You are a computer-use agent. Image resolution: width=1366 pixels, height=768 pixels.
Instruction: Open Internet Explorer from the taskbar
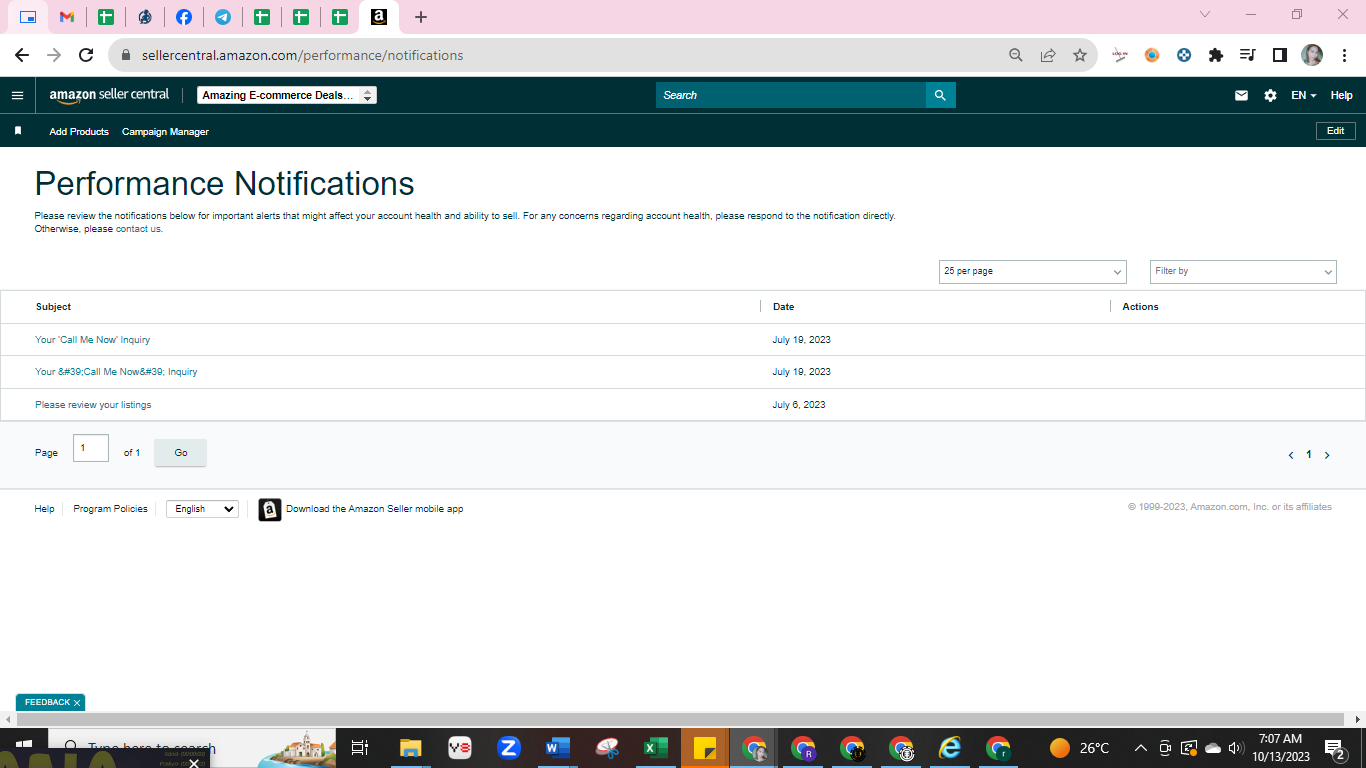pyautogui.click(x=949, y=748)
